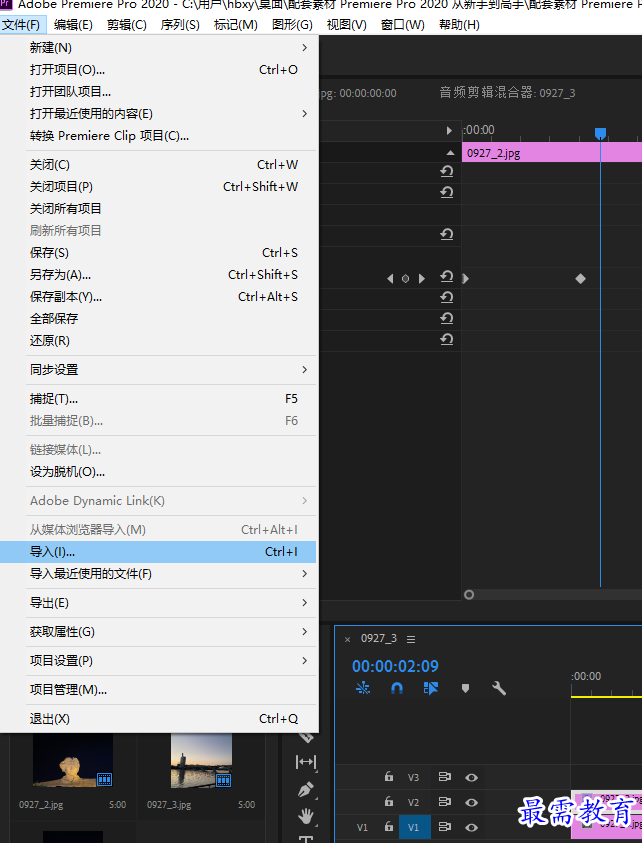
Task: Choose 保存(S) in the File menu
Action: 158,253
